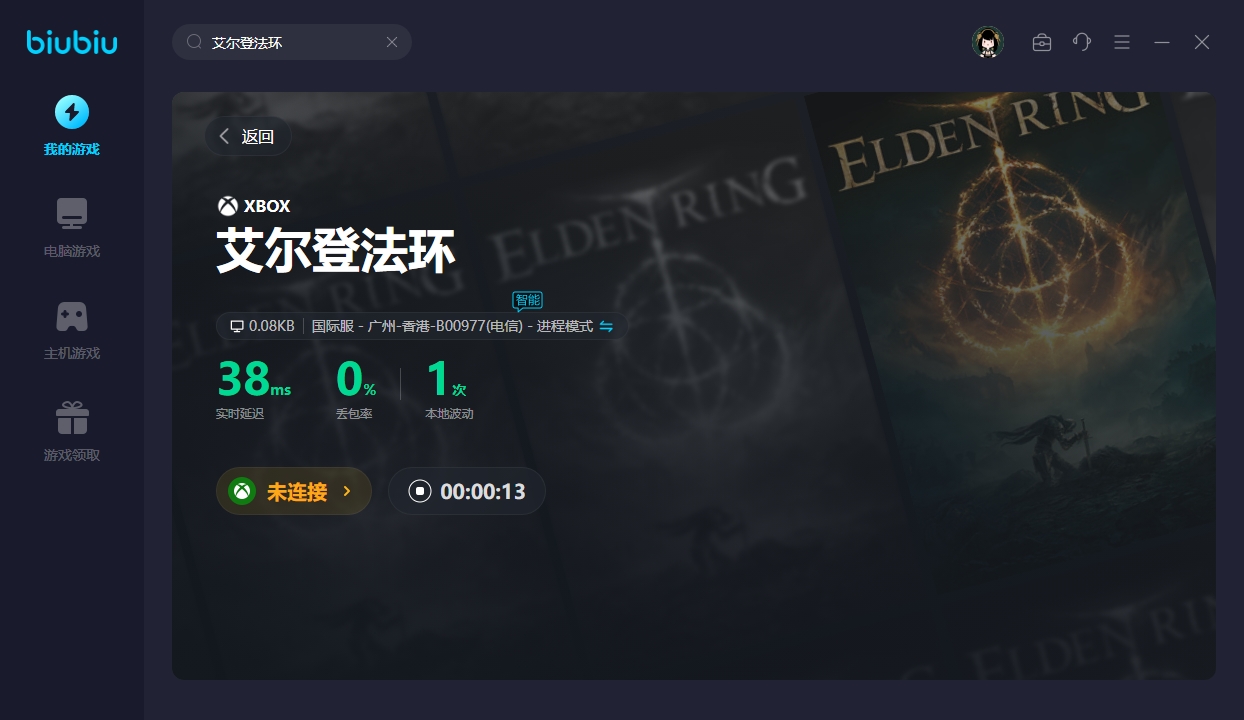
Task: Click the 智能 smart mode tag
Action: 528,300
